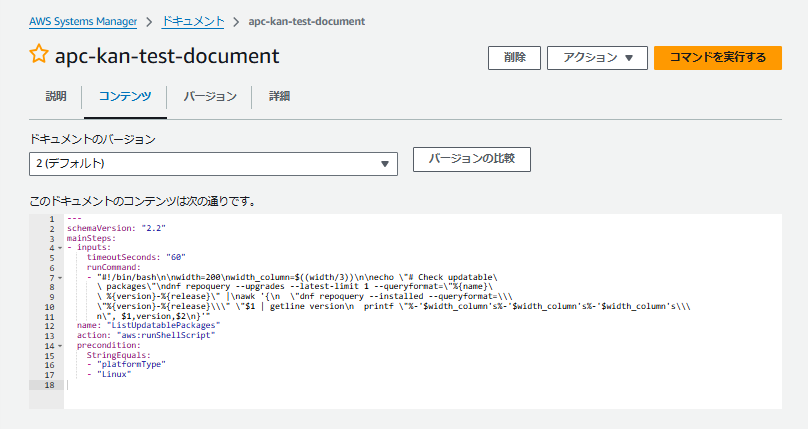Click the schemaVersion: "2.2" line
This screenshot has height=429, width=808.
point(116,228)
